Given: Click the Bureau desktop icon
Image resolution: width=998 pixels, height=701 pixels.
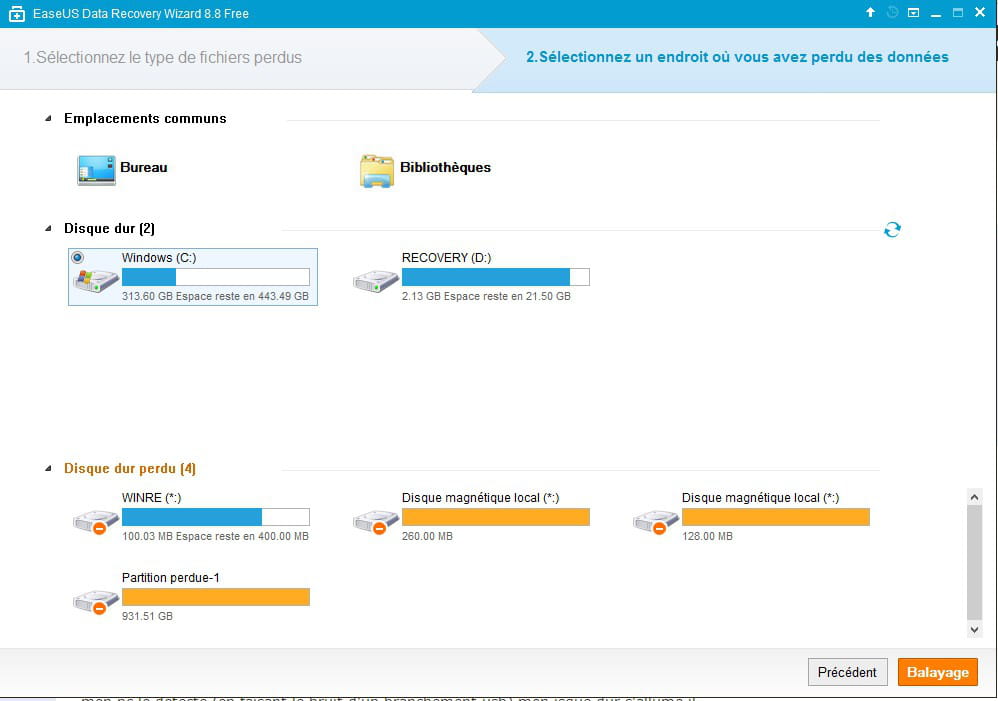Looking at the screenshot, I should pyautogui.click(x=96, y=170).
